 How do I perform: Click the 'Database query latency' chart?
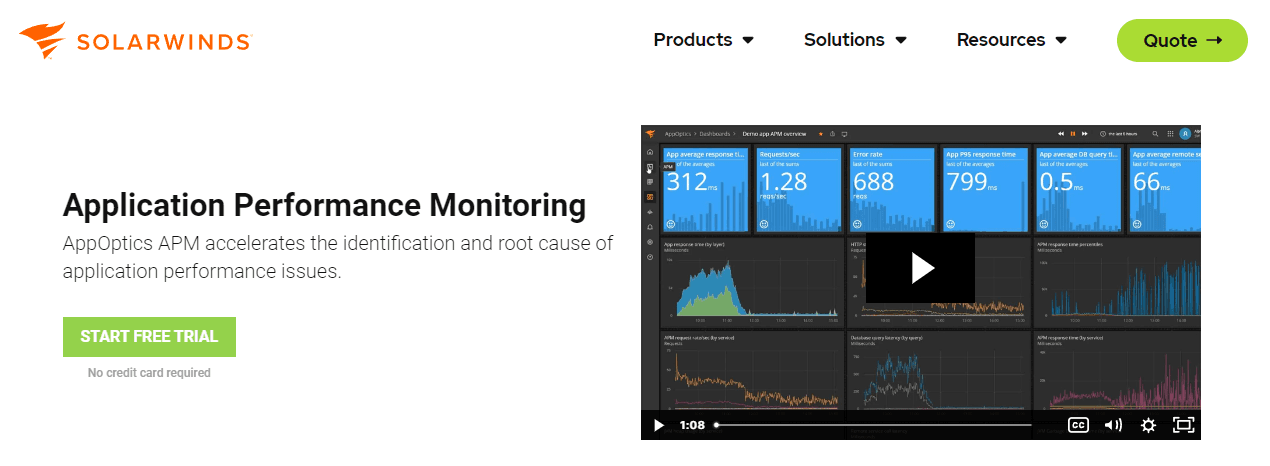(938, 370)
